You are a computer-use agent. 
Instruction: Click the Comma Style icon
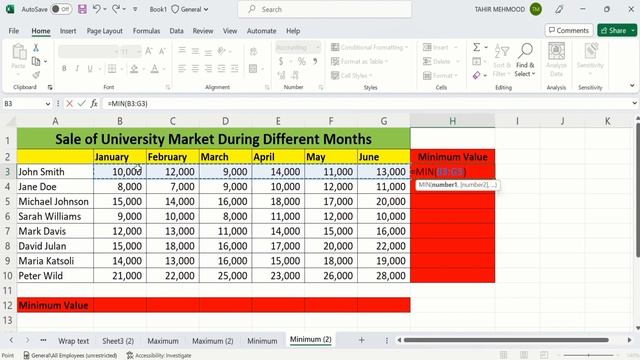point(315,61)
